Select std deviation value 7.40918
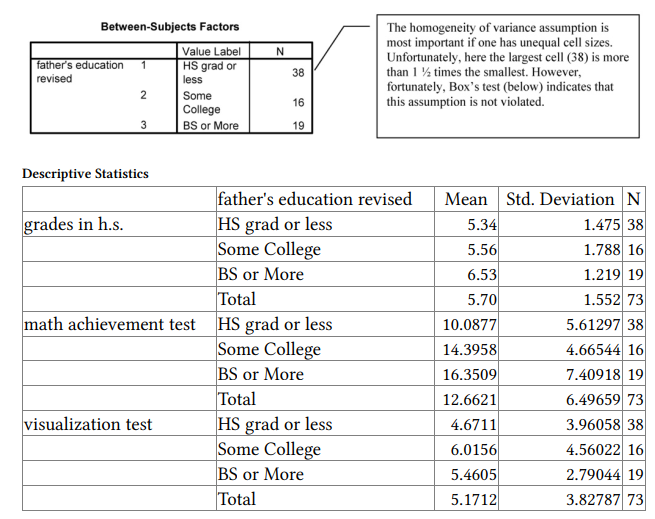This screenshot has height=519, width=655. 589,374
